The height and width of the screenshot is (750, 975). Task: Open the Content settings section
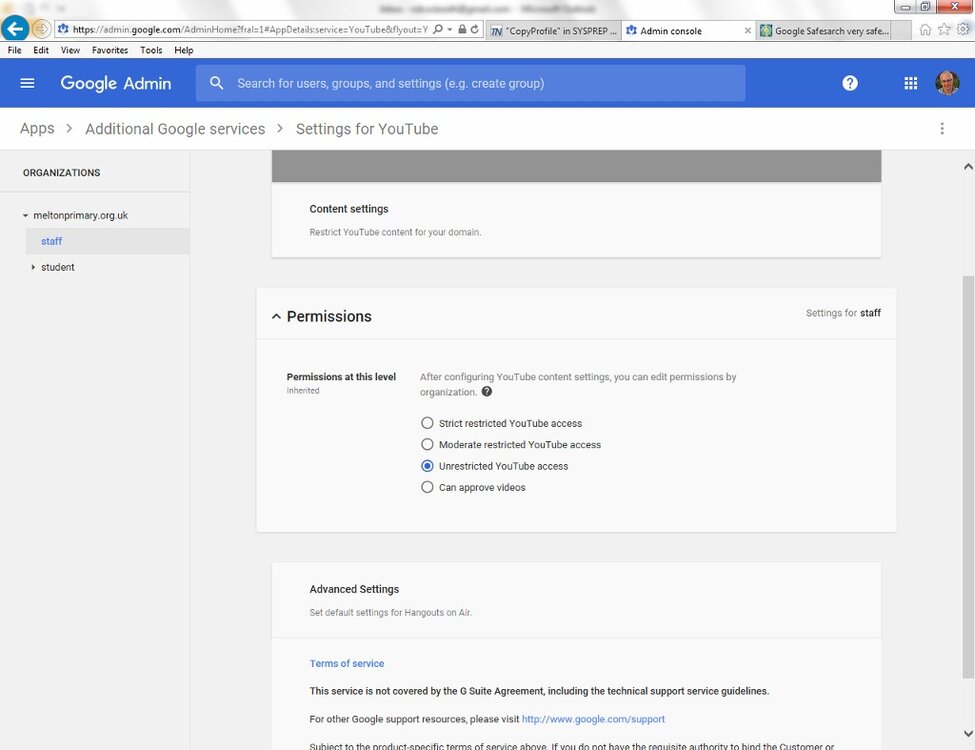click(x=576, y=220)
